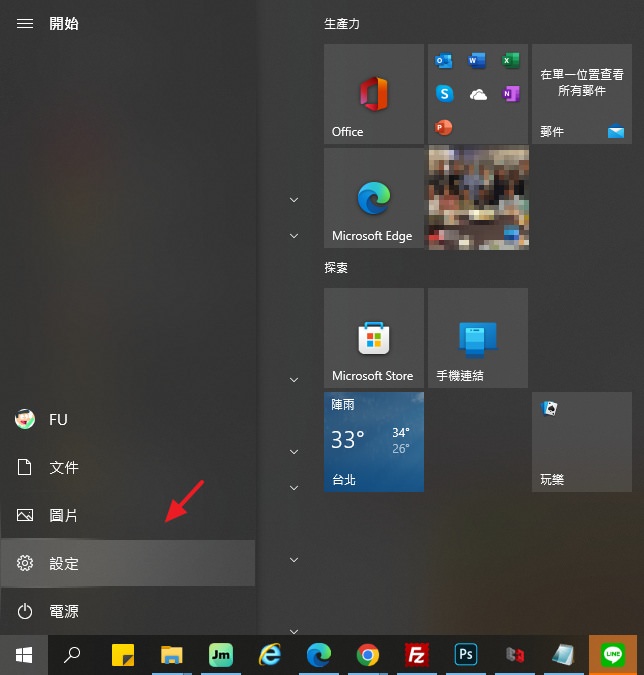Launch Word from the Office apps folder tile
Screen dimensions: 644x675
point(477,61)
